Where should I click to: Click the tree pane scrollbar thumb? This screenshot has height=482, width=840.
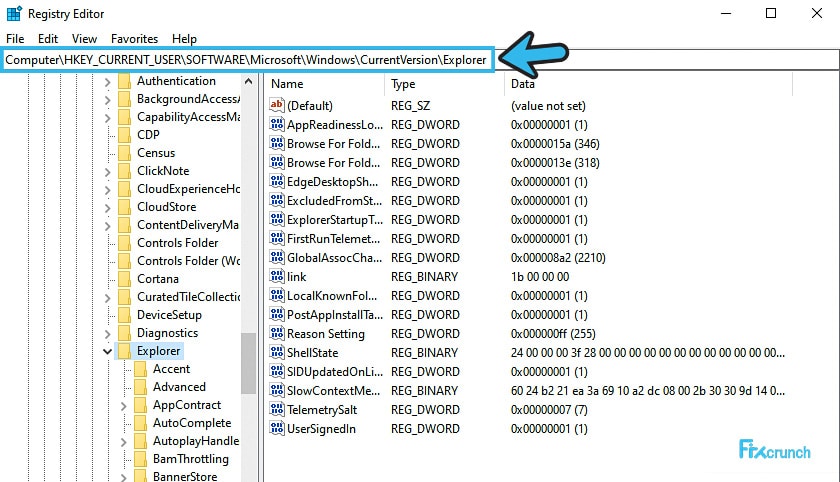tap(249, 363)
